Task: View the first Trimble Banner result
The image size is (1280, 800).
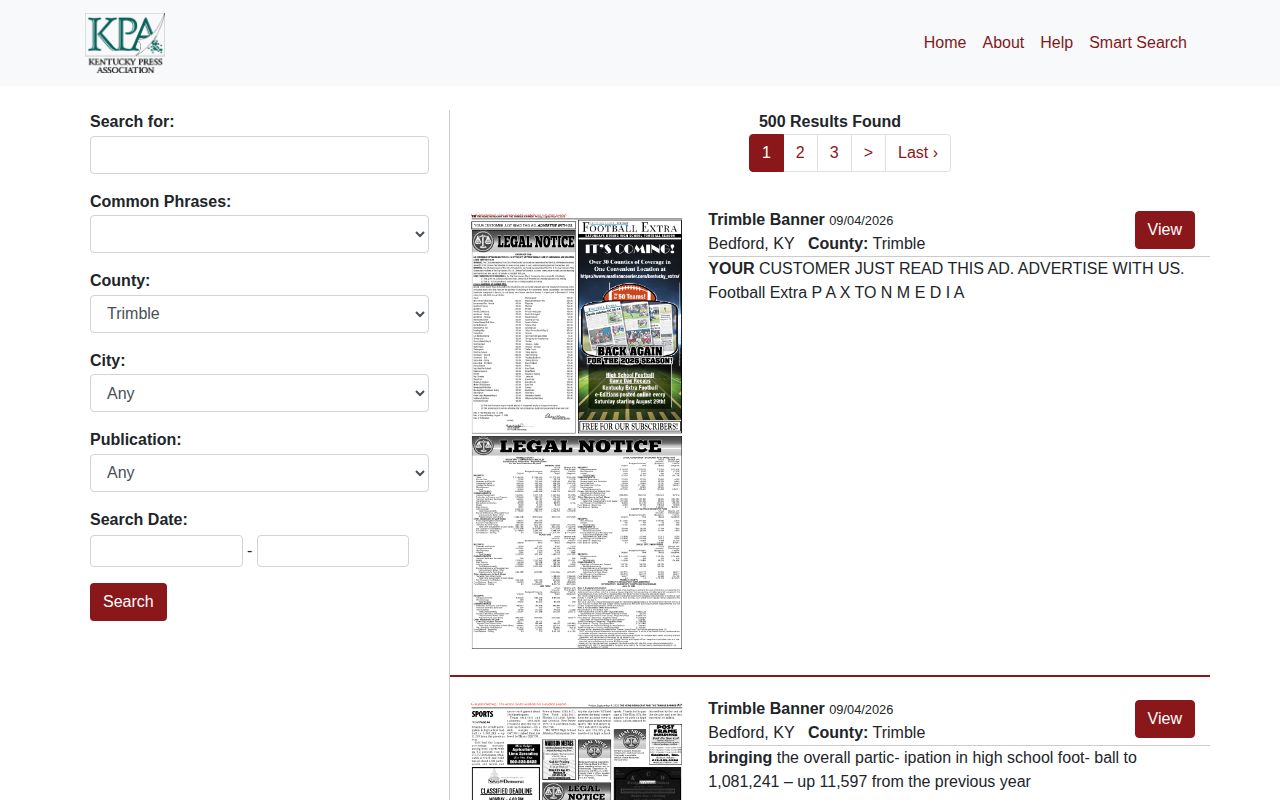Action: 1165,230
